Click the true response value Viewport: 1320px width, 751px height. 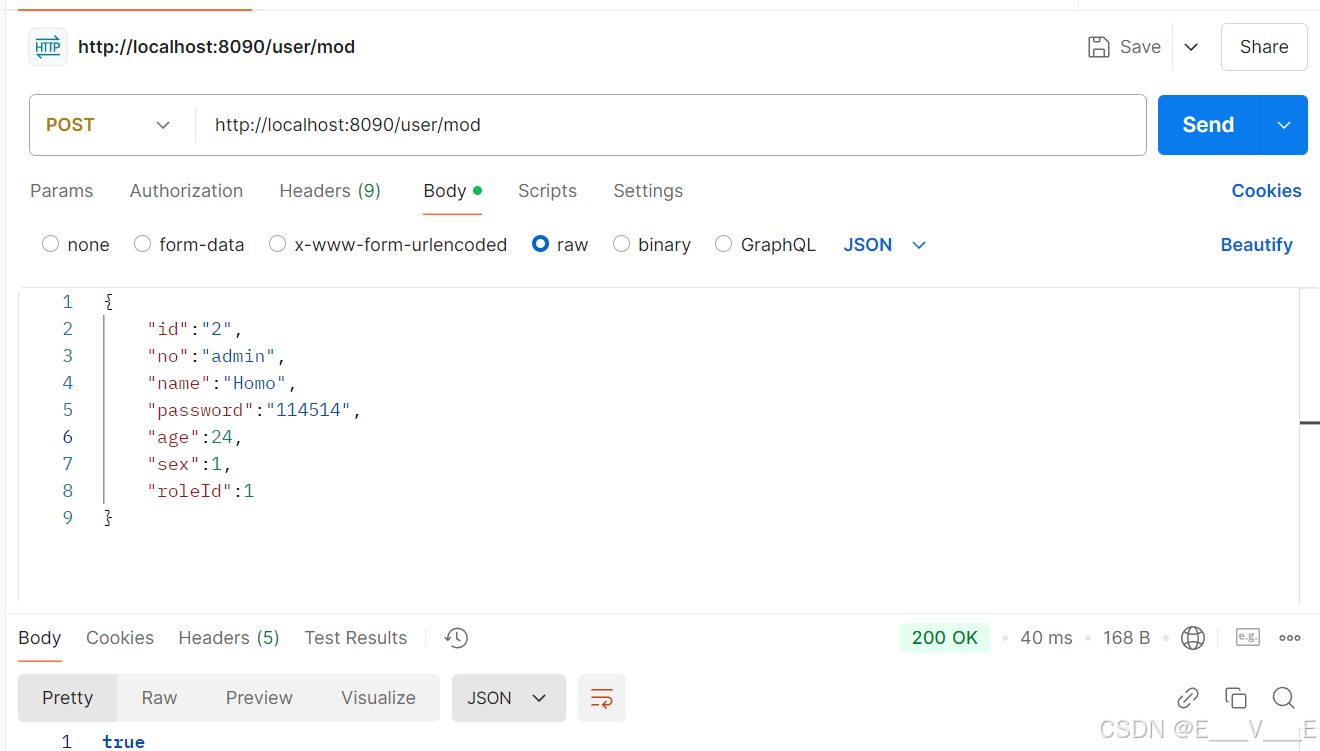(x=123, y=741)
